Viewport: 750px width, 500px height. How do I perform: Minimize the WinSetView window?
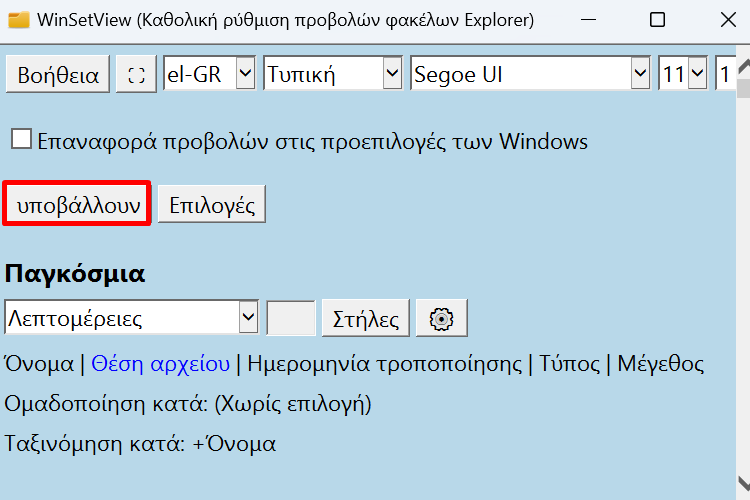point(588,20)
